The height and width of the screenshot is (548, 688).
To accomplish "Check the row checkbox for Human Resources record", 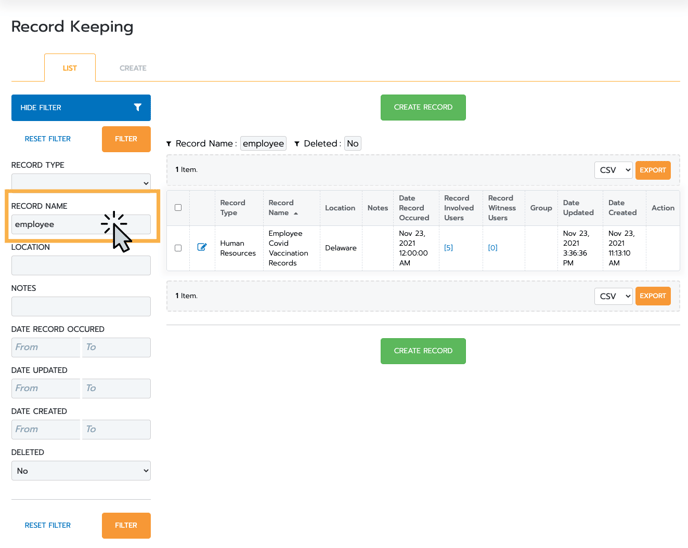I will (178, 248).
